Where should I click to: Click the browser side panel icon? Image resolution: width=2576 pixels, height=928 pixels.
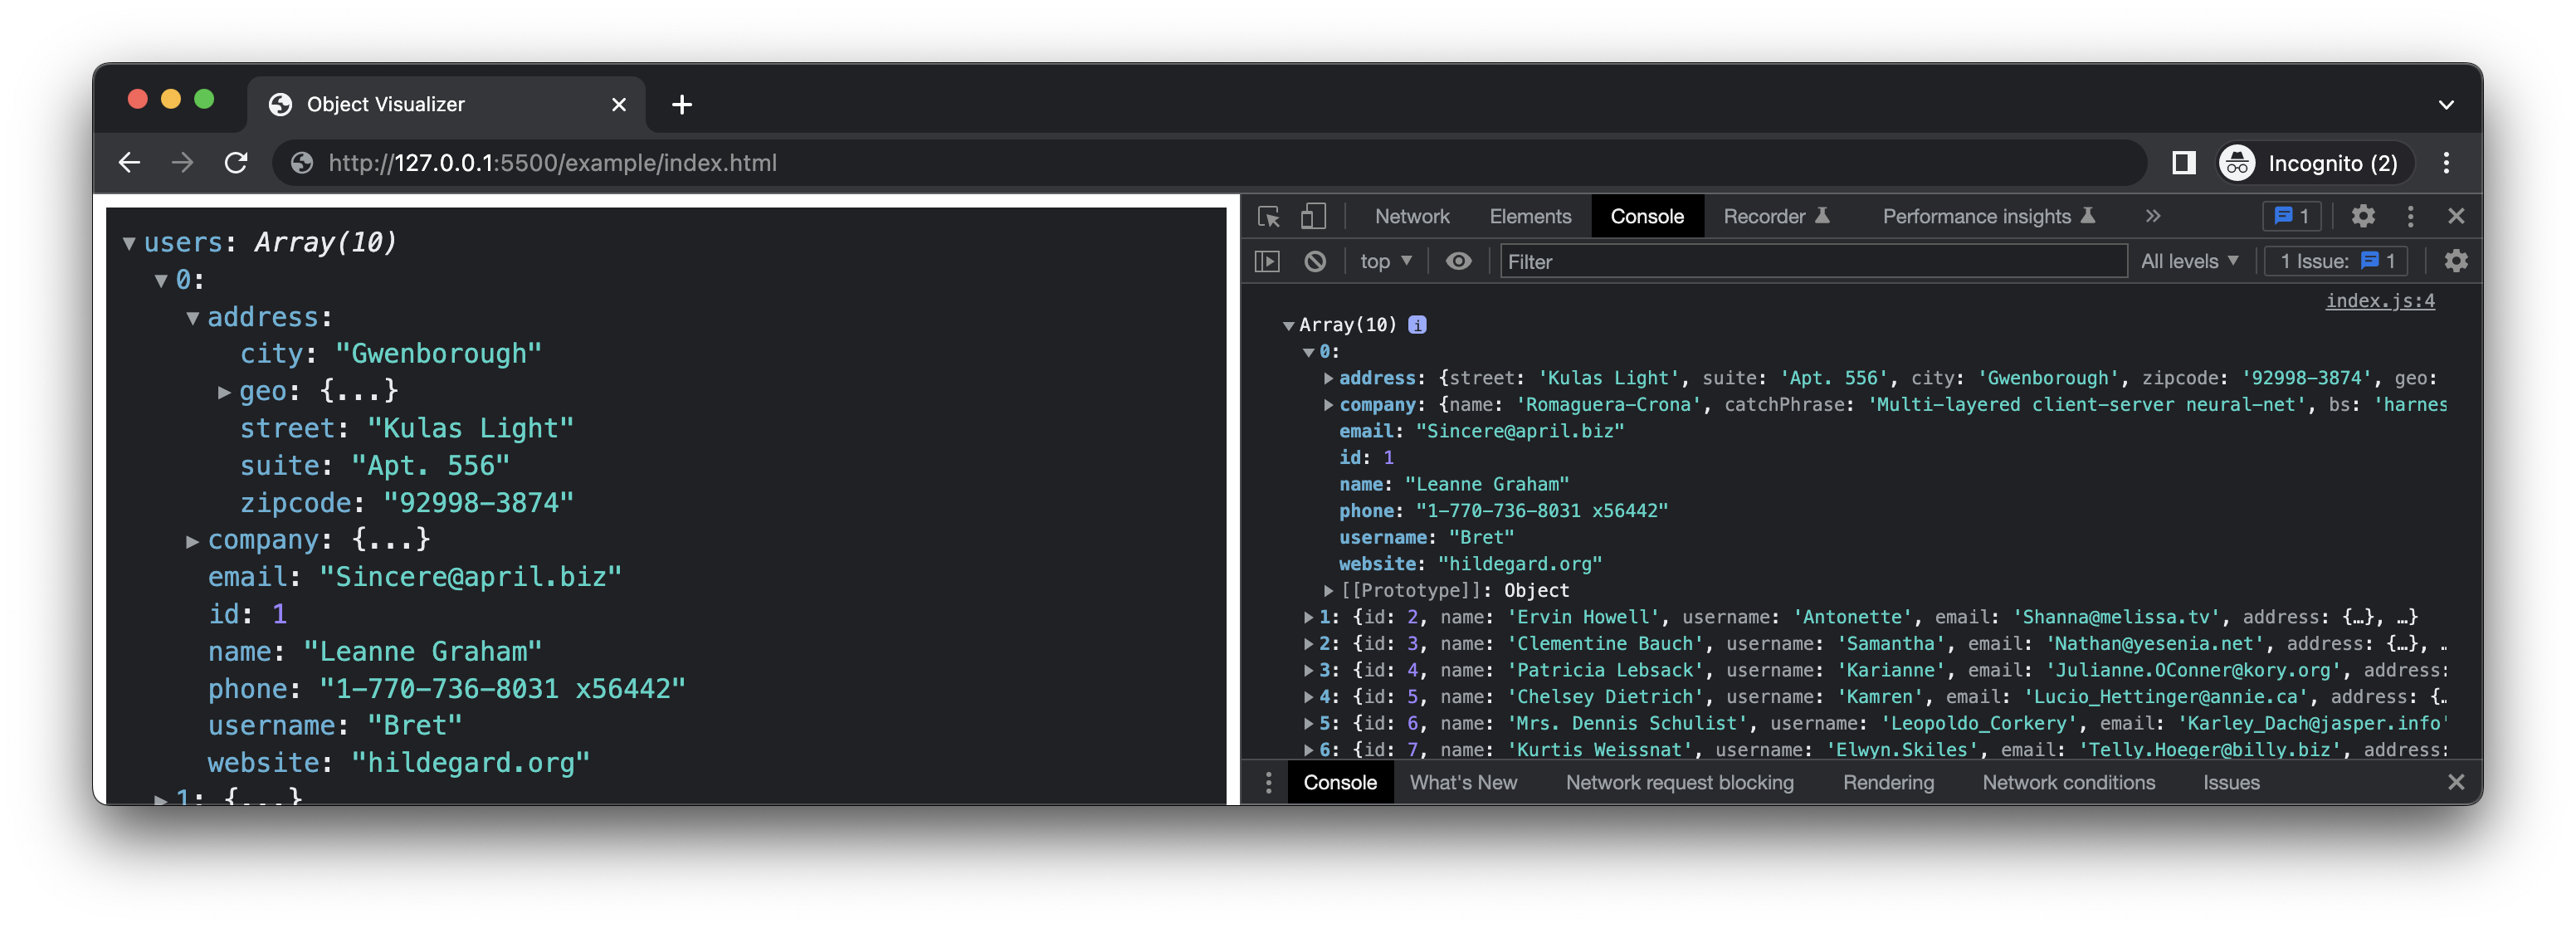coord(2184,163)
